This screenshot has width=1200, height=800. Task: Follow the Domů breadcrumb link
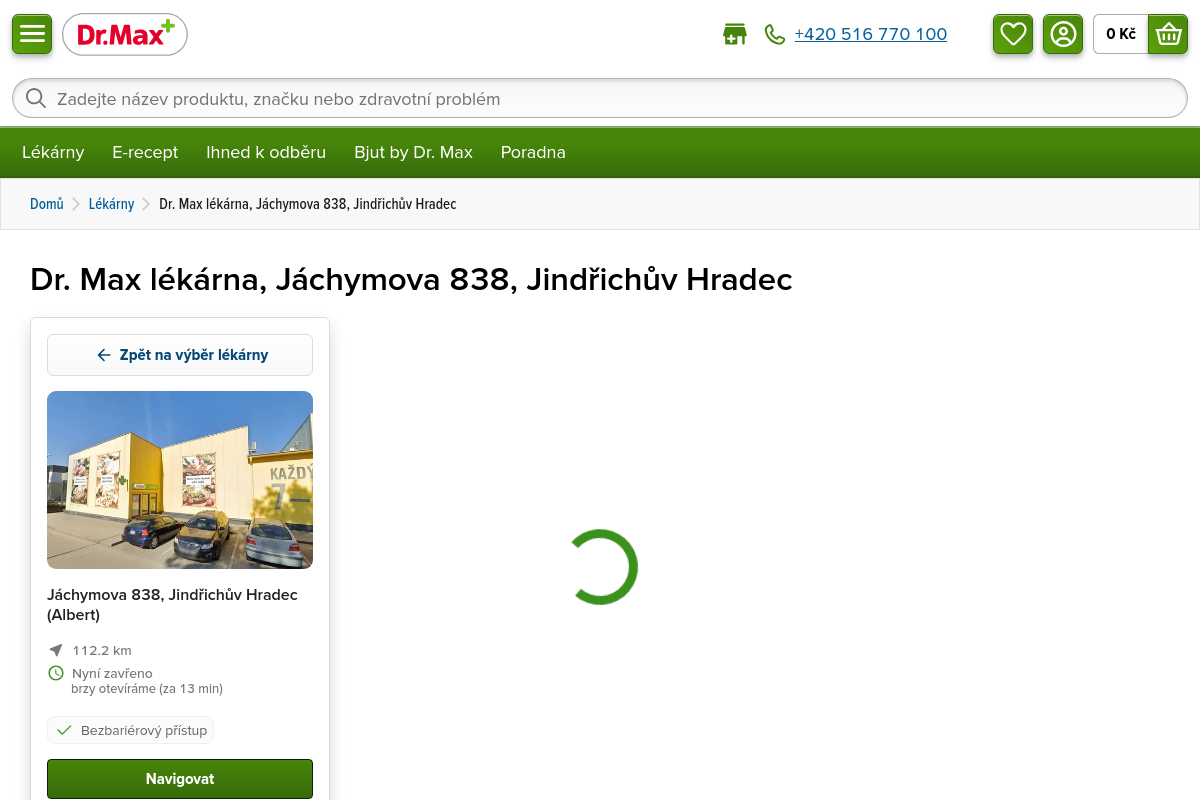tap(47, 204)
